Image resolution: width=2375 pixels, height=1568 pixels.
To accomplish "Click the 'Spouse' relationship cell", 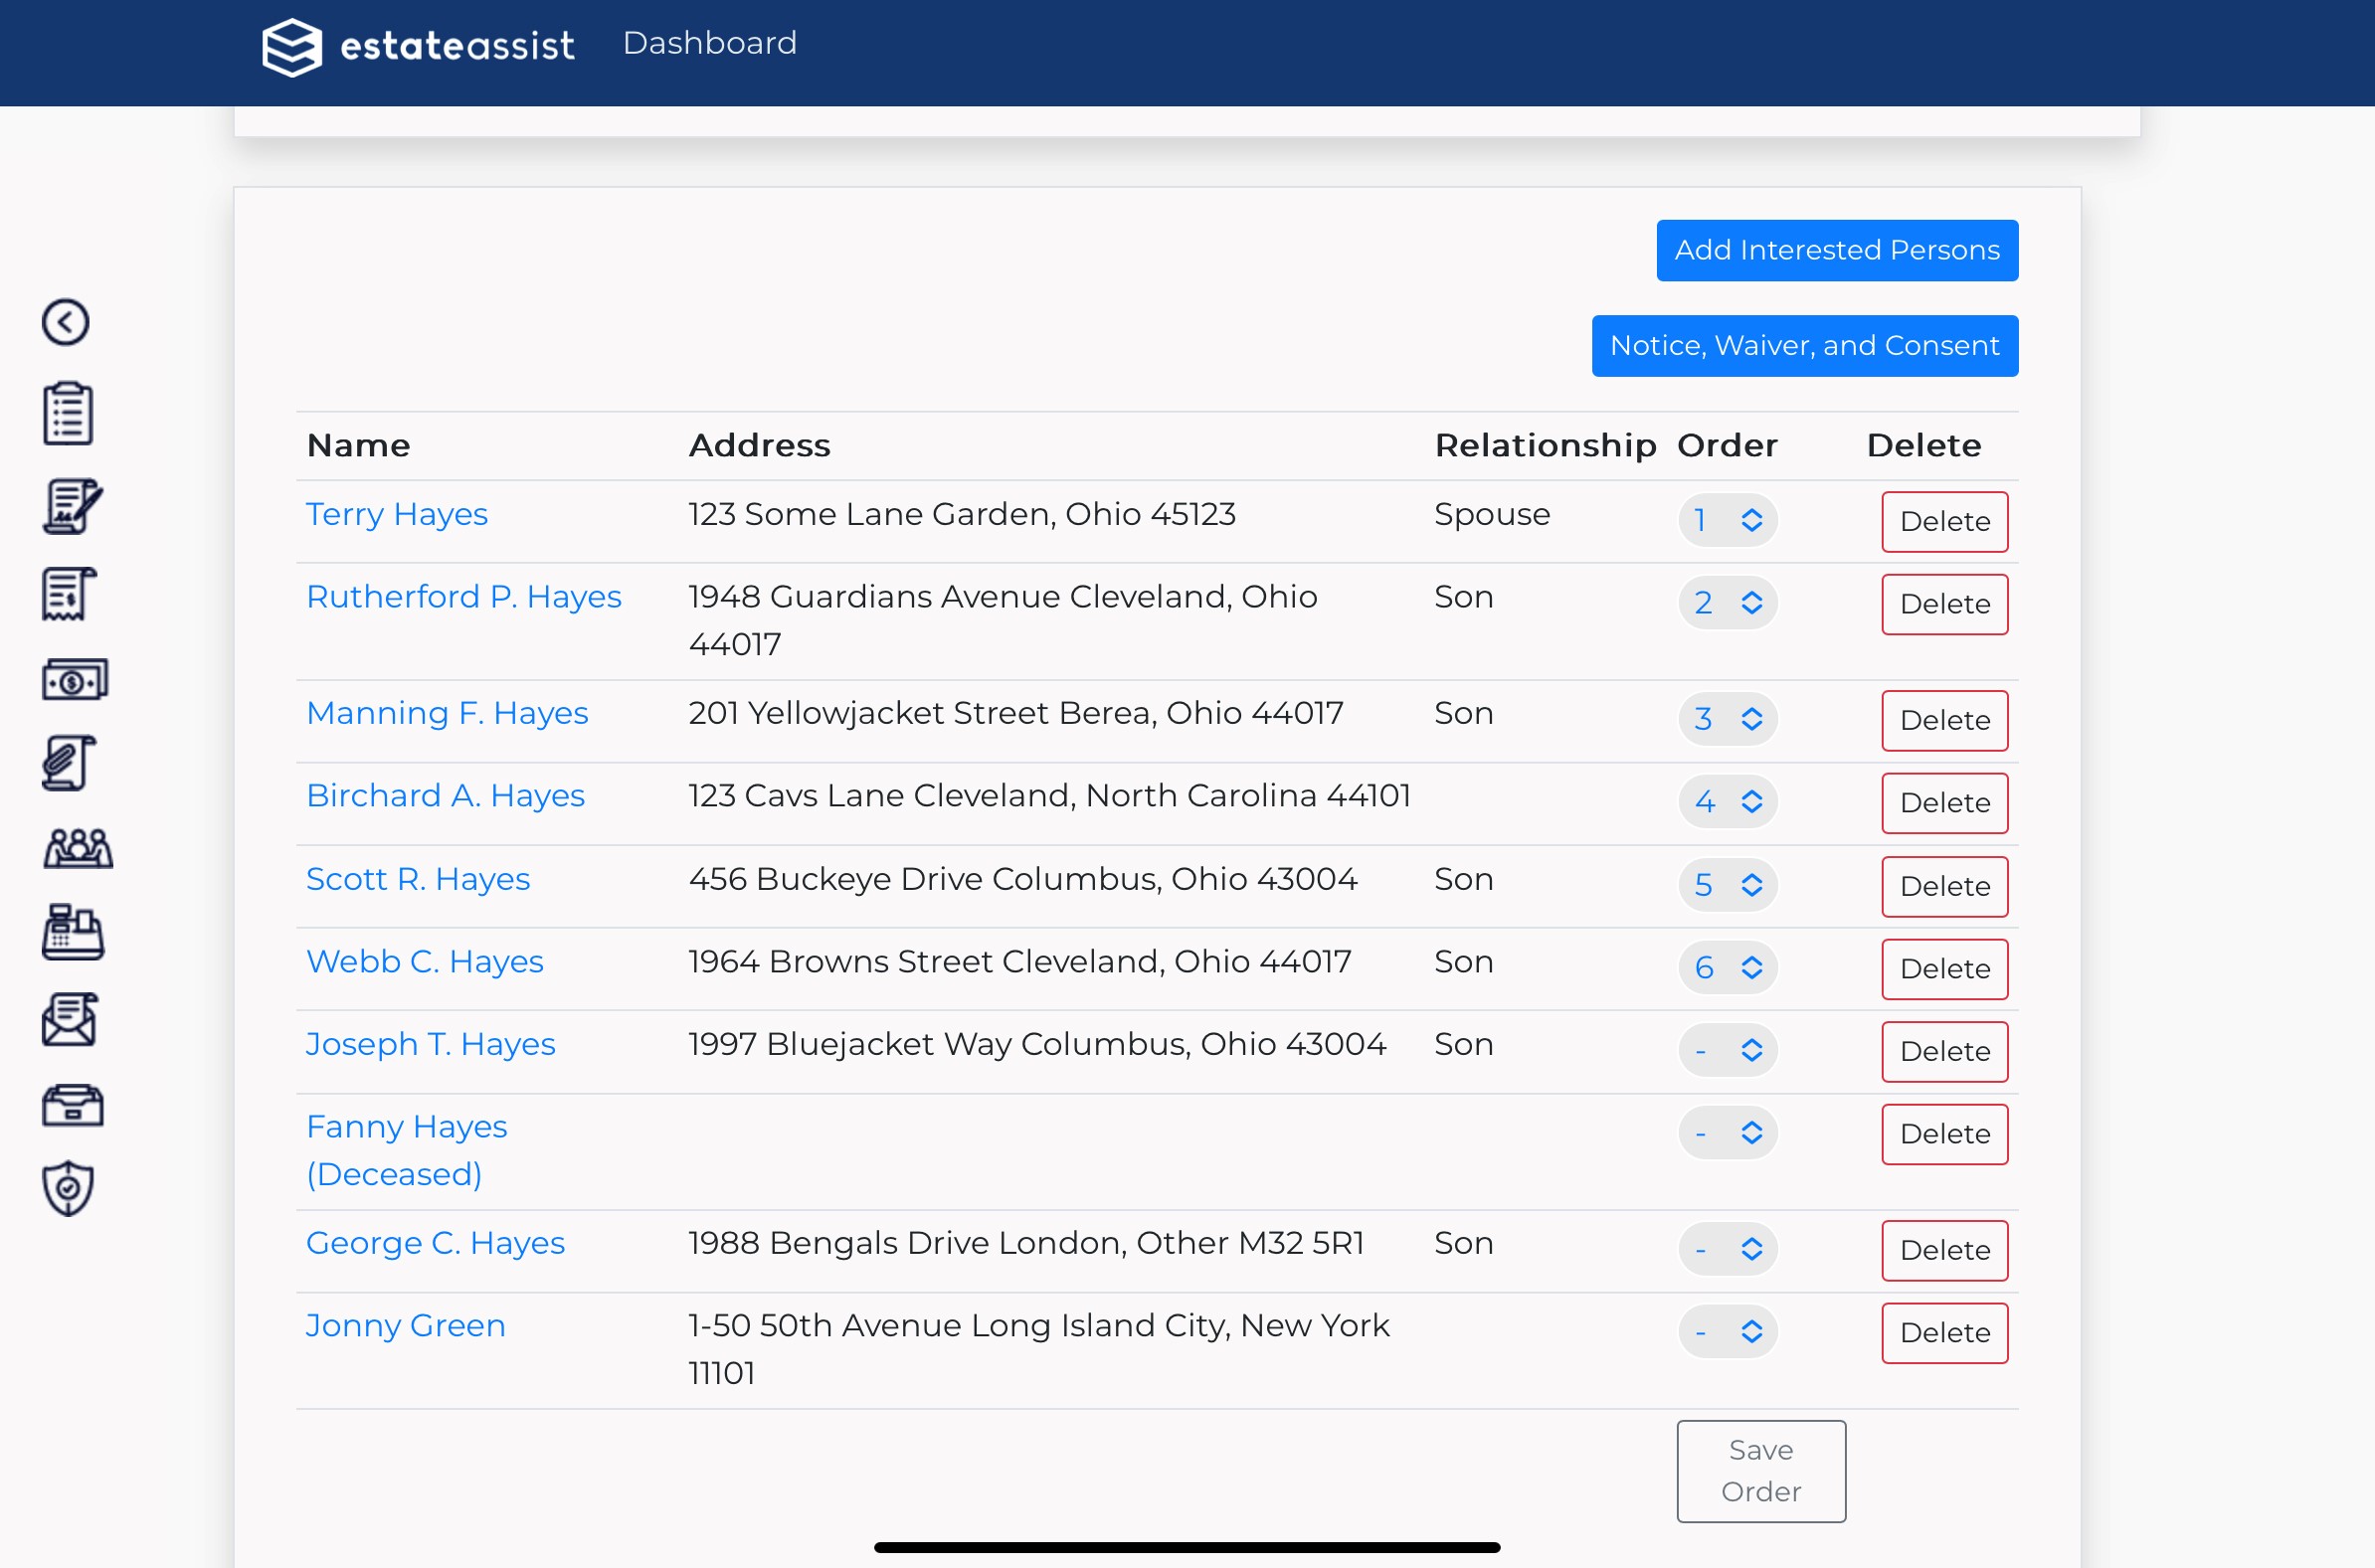I will pyautogui.click(x=1492, y=514).
